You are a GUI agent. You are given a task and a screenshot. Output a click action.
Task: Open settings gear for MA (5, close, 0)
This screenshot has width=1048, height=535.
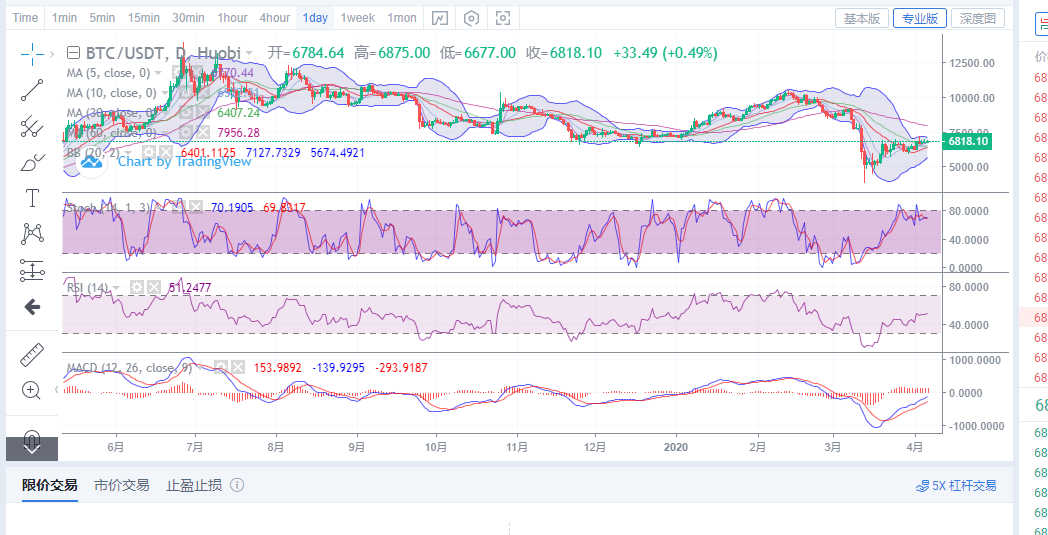click(179, 72)
